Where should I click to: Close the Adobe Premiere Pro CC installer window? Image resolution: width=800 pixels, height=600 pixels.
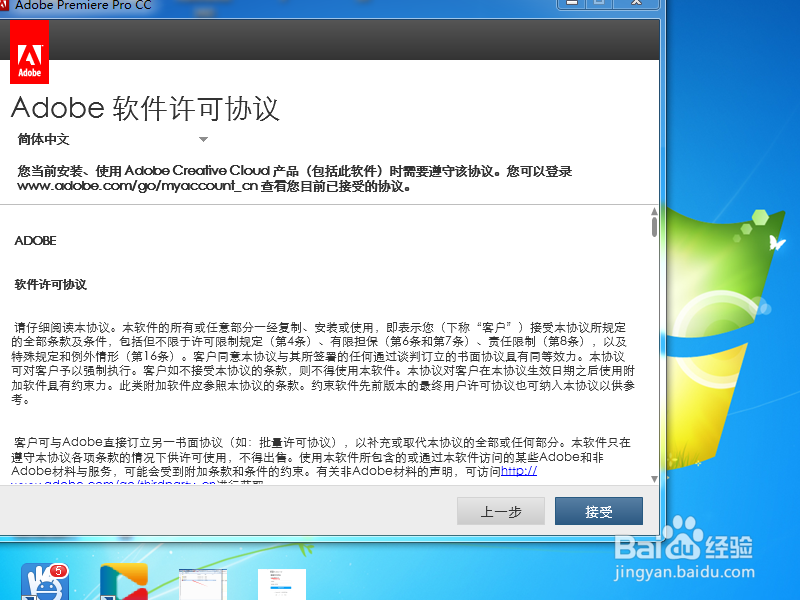(636, 4)
